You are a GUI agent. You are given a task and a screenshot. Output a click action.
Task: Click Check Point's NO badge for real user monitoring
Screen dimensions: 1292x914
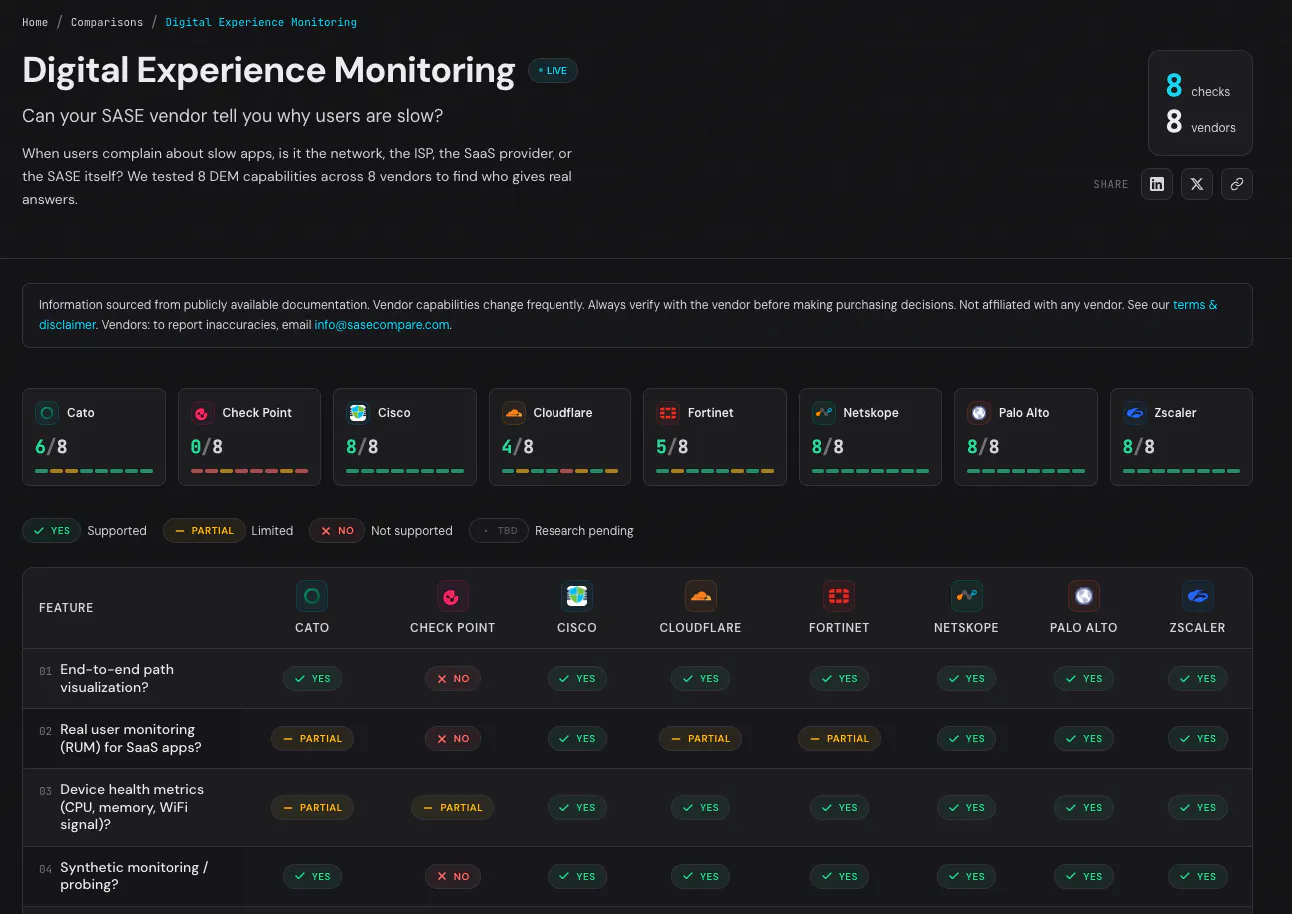(x=453, y=738)
